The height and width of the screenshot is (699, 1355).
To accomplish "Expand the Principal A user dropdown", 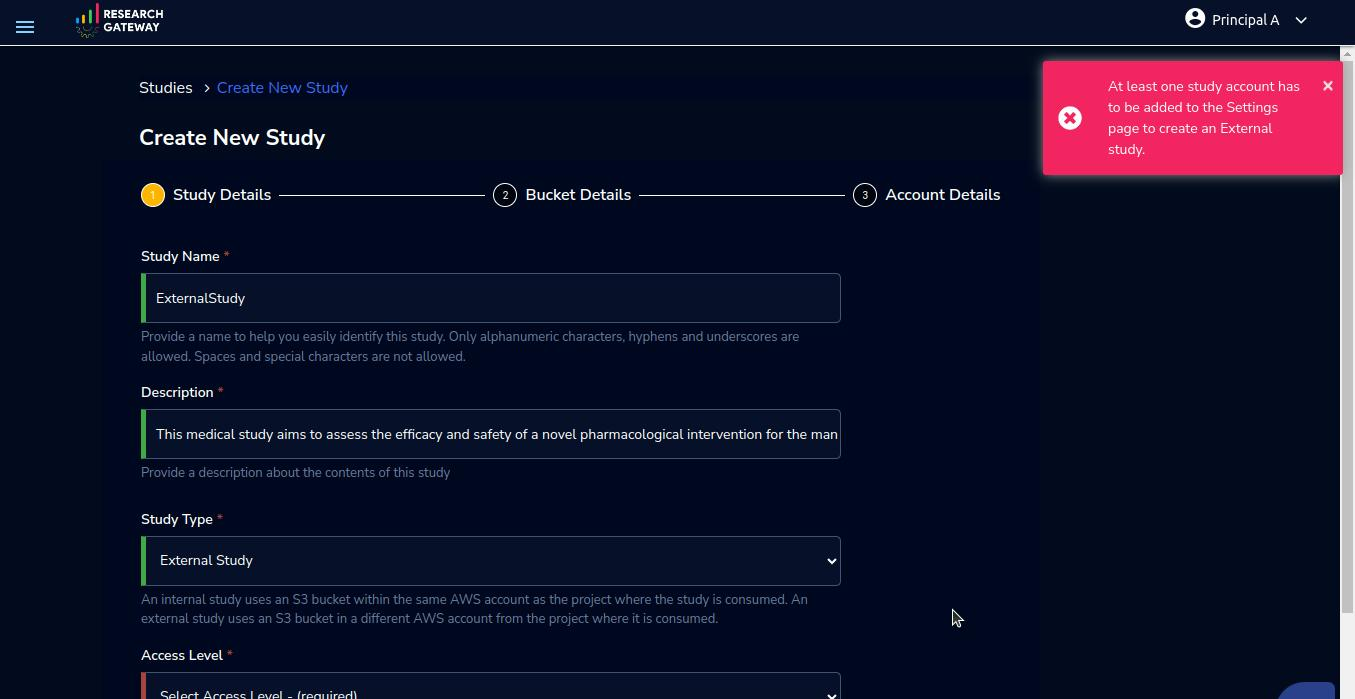I will pos(1301,20).
